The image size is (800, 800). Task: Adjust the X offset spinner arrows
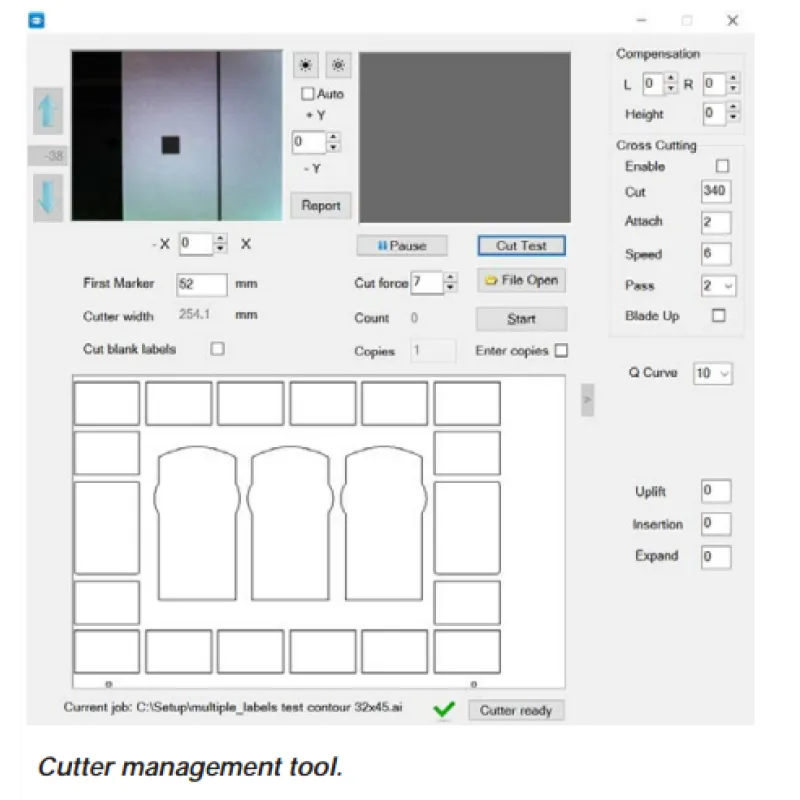(220, 243)
